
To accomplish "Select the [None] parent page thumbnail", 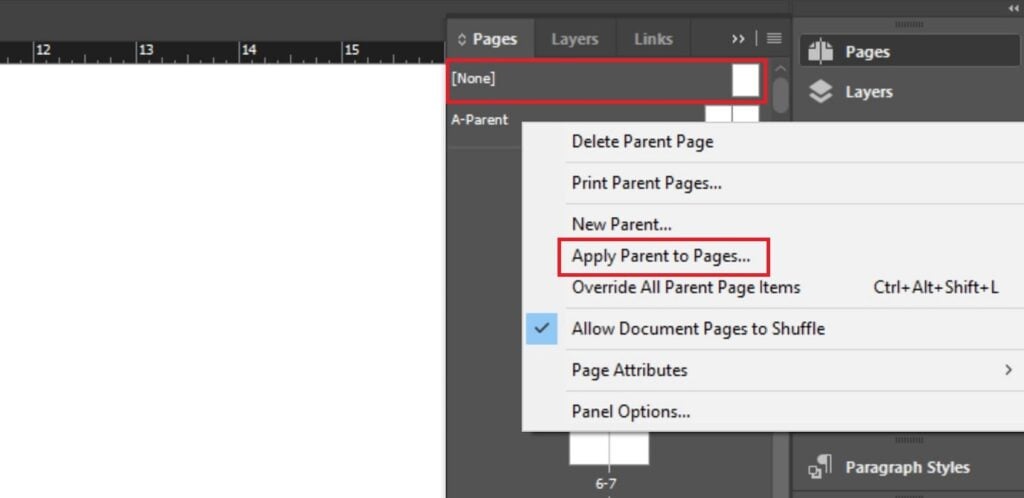I will click(x=745, y=80).
